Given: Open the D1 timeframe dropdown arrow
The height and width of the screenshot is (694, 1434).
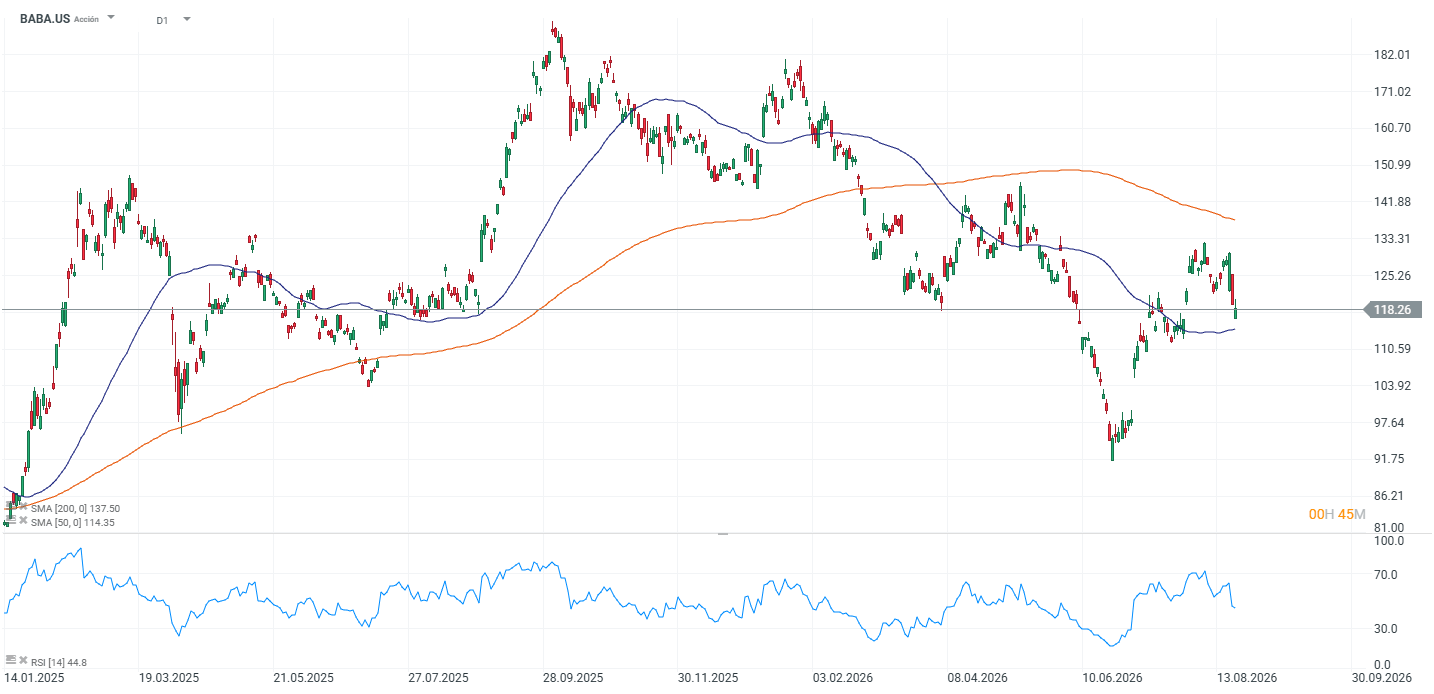Looking at the screenshot, I should click(x=186, y=19).
